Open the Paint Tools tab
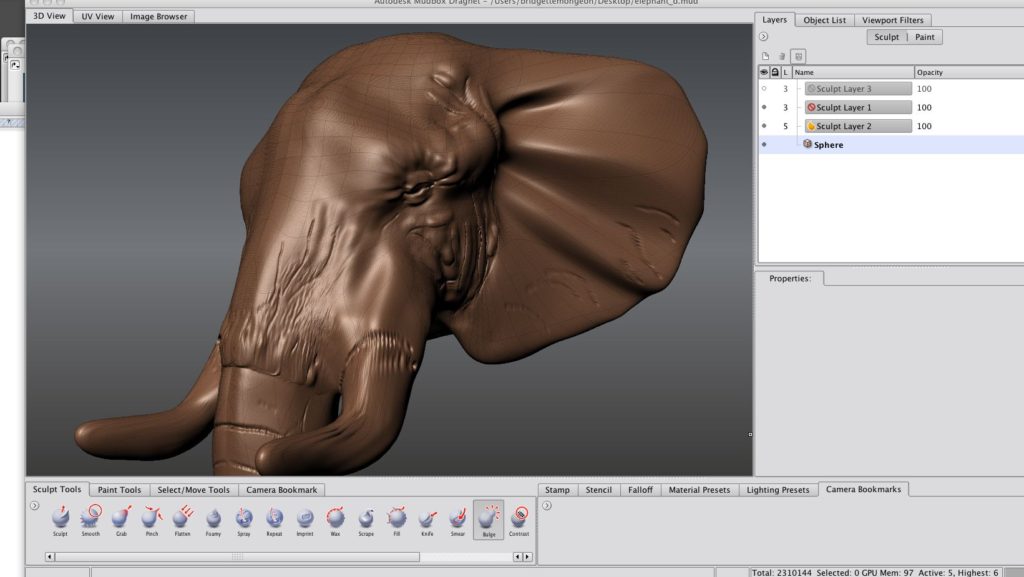 (x=119, y=490)
